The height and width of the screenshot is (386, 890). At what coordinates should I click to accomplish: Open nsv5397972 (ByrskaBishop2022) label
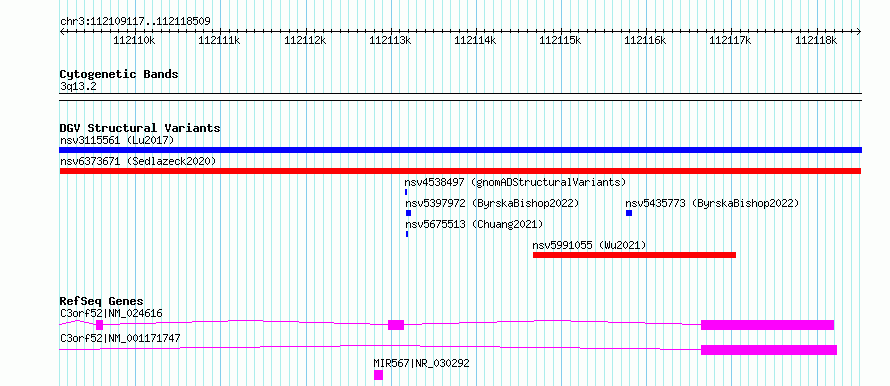point(492,203)
